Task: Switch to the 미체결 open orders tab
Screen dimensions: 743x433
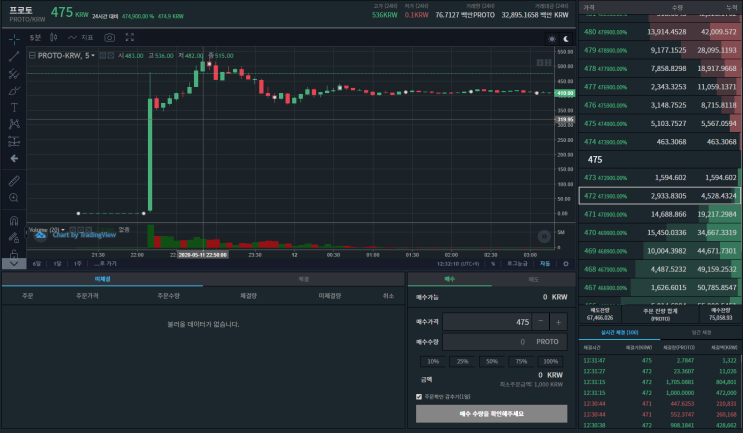Action: (102, 280)
